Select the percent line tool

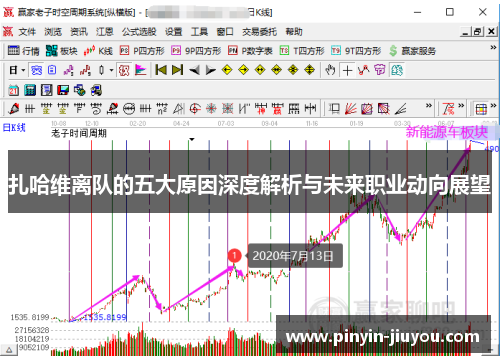(448, 109)
